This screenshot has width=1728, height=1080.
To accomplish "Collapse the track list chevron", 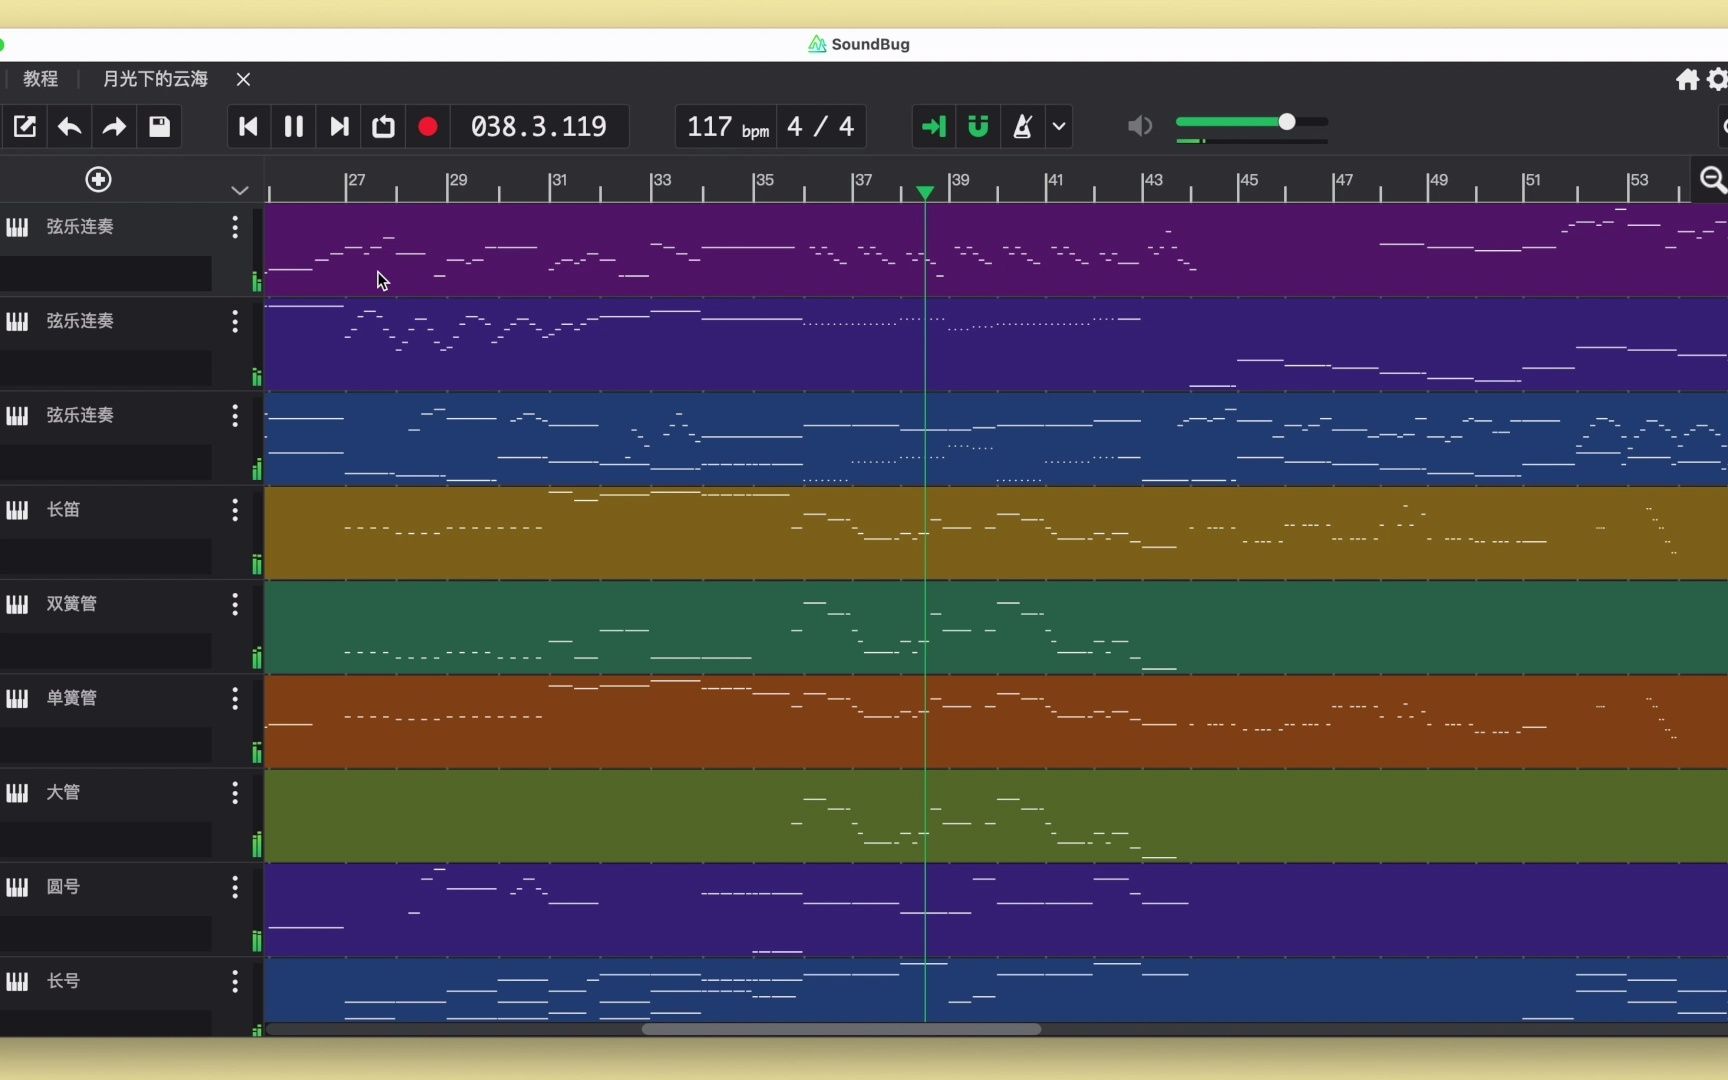I will coord(239,190).
